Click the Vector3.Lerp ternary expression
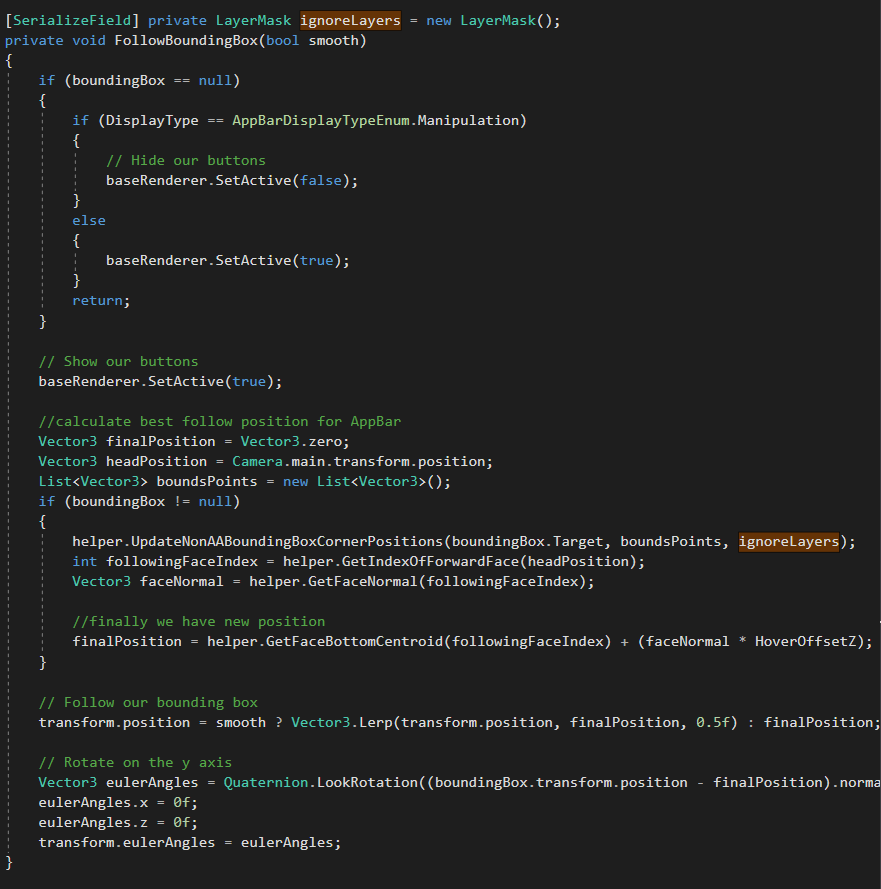Viewport: 881px width, 889px height. point(470,721)
